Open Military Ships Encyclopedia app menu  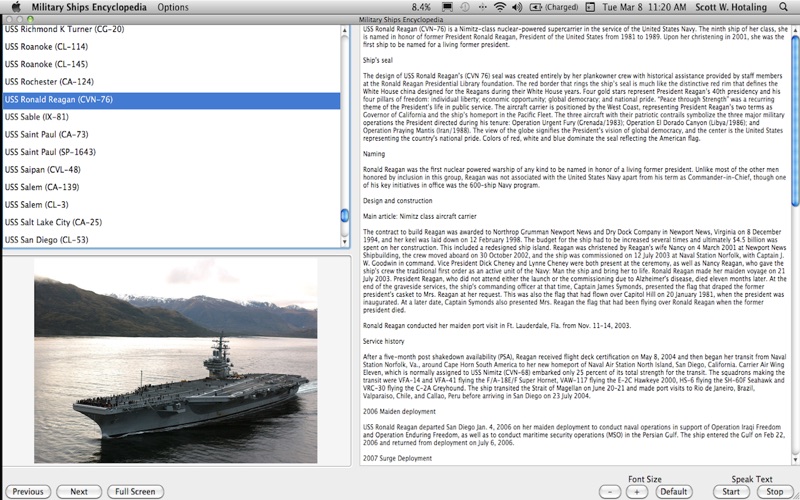point(89,7)
